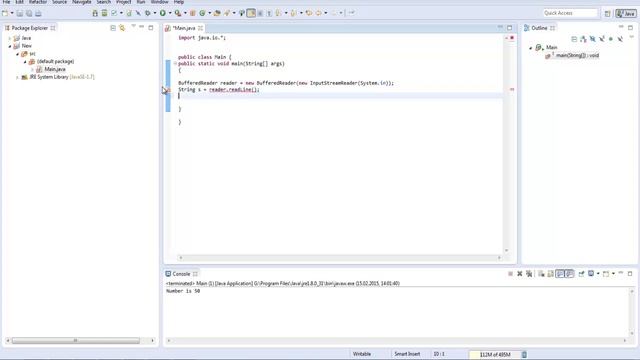Collapse Main class in Outline
The width and height of the screenshot is (640, 360).
[531, 48]
